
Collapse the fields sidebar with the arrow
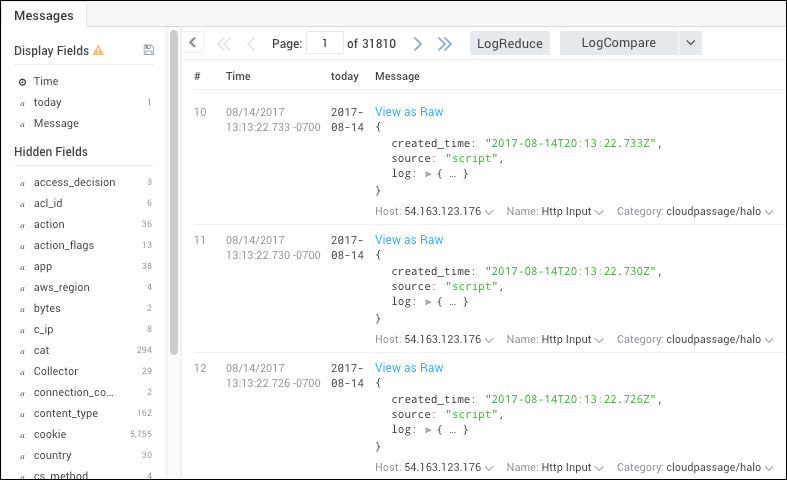click(x=194, y=42)
